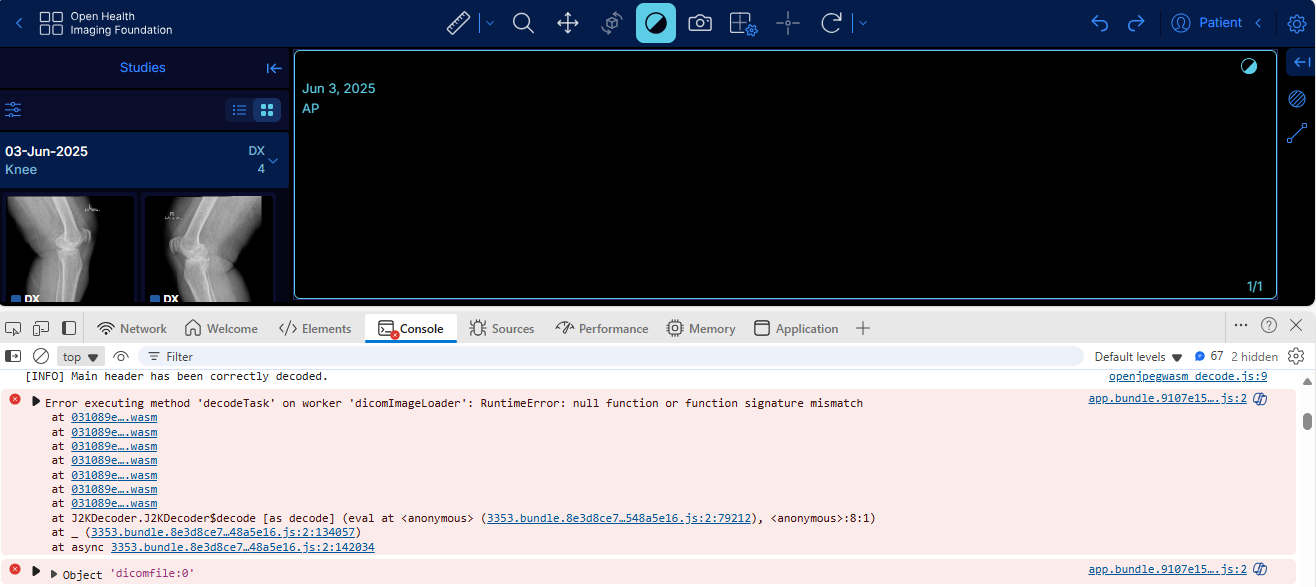
Task: Expand the measurement tools dropdown arrow
Action: (490, 23)
